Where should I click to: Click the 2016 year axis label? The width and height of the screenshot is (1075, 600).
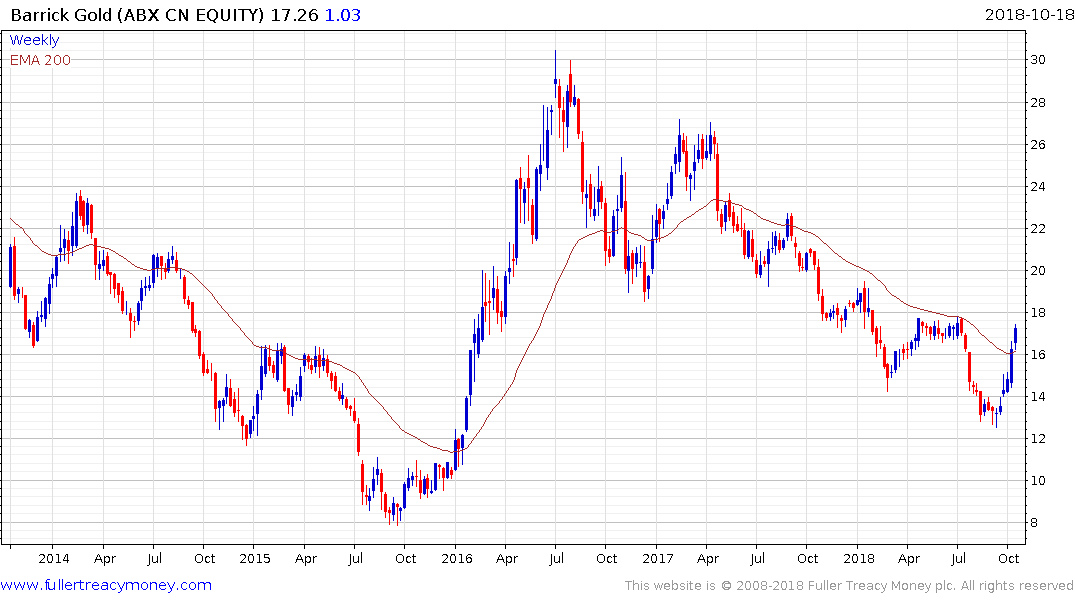coord(457,558)
